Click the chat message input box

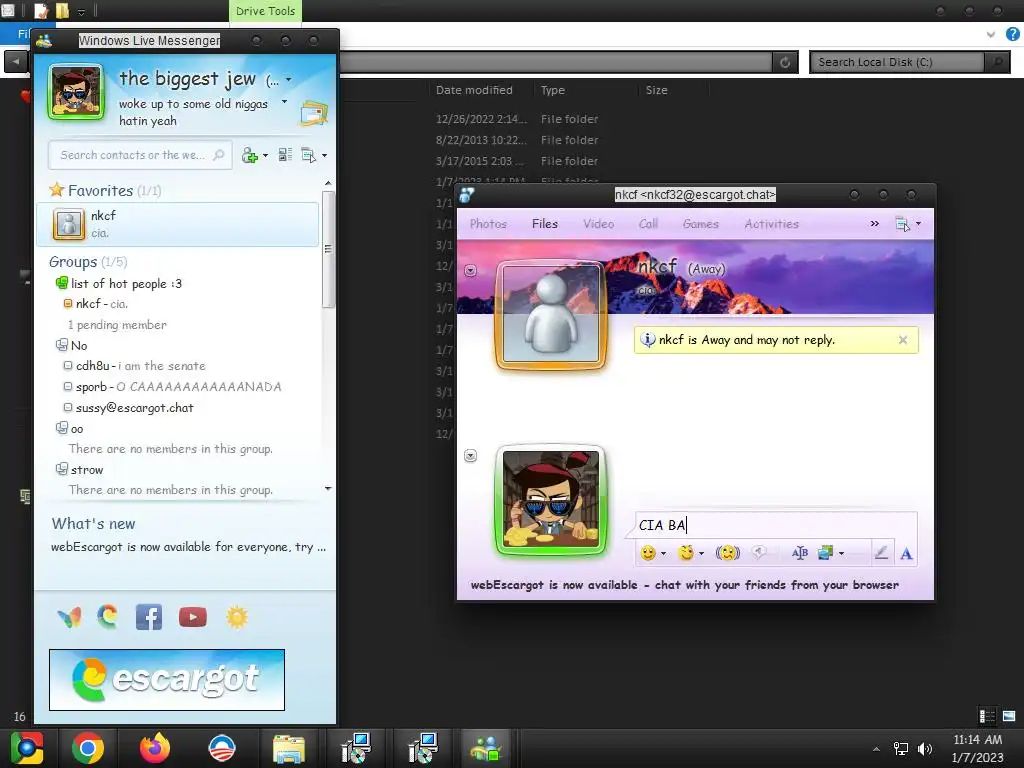pos(775,525)
